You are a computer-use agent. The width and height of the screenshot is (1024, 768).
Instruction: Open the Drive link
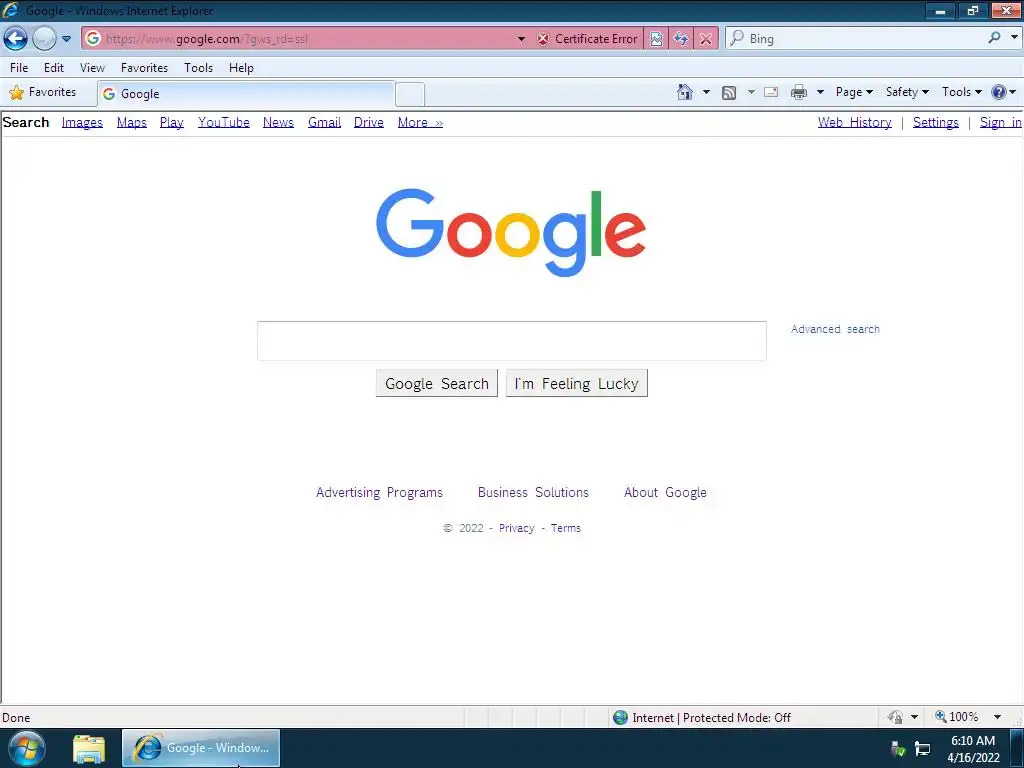pos(369,123)
